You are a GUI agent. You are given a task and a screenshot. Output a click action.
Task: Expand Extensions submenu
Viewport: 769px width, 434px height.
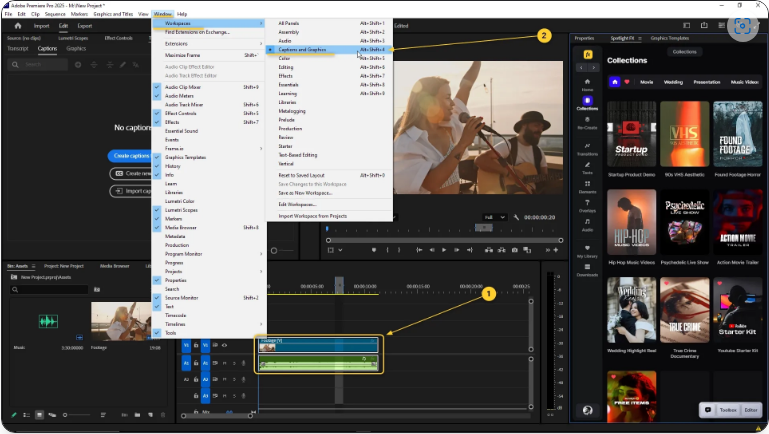coord(209,44)
